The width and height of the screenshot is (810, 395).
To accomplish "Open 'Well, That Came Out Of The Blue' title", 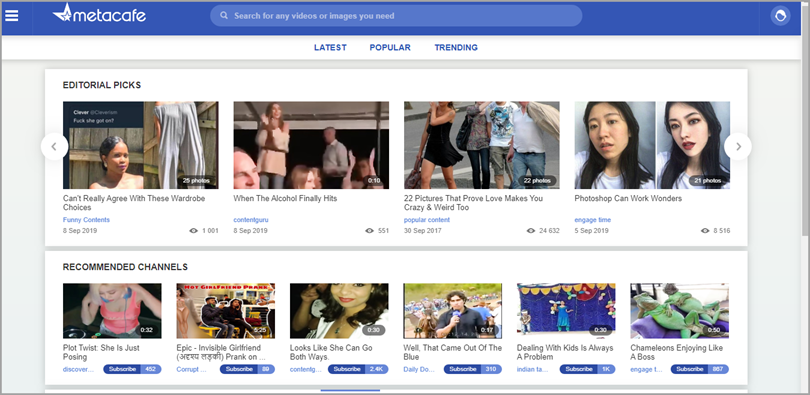I will click(x=453, y=353).
